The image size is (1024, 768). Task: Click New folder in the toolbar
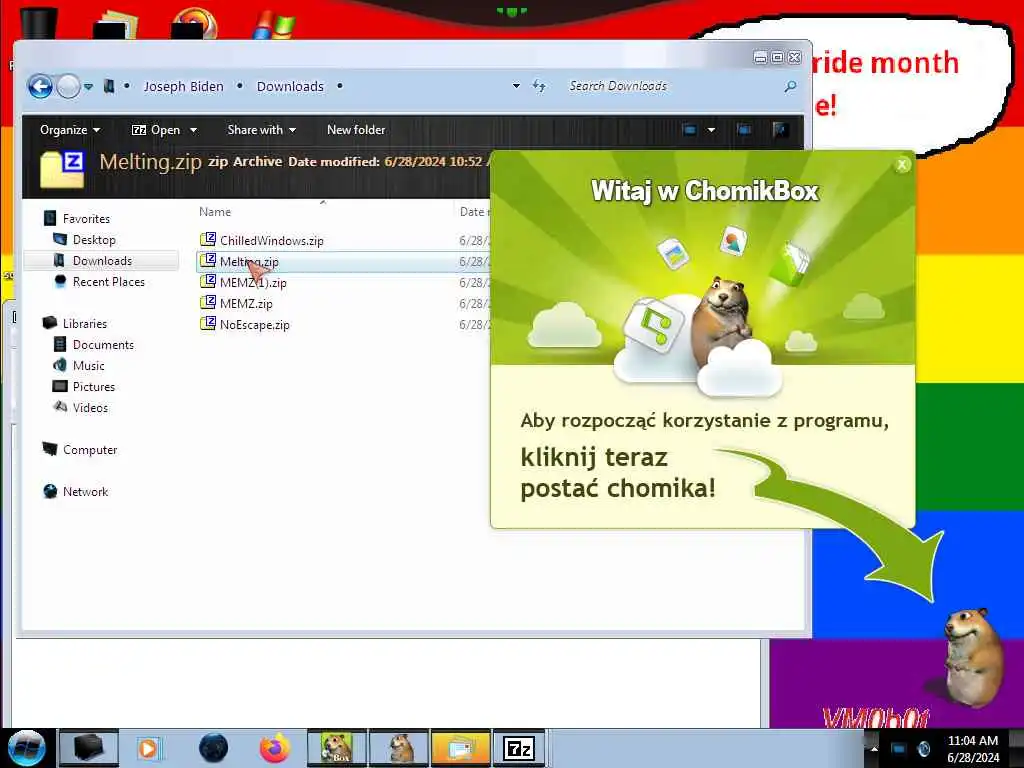point(356,130)
